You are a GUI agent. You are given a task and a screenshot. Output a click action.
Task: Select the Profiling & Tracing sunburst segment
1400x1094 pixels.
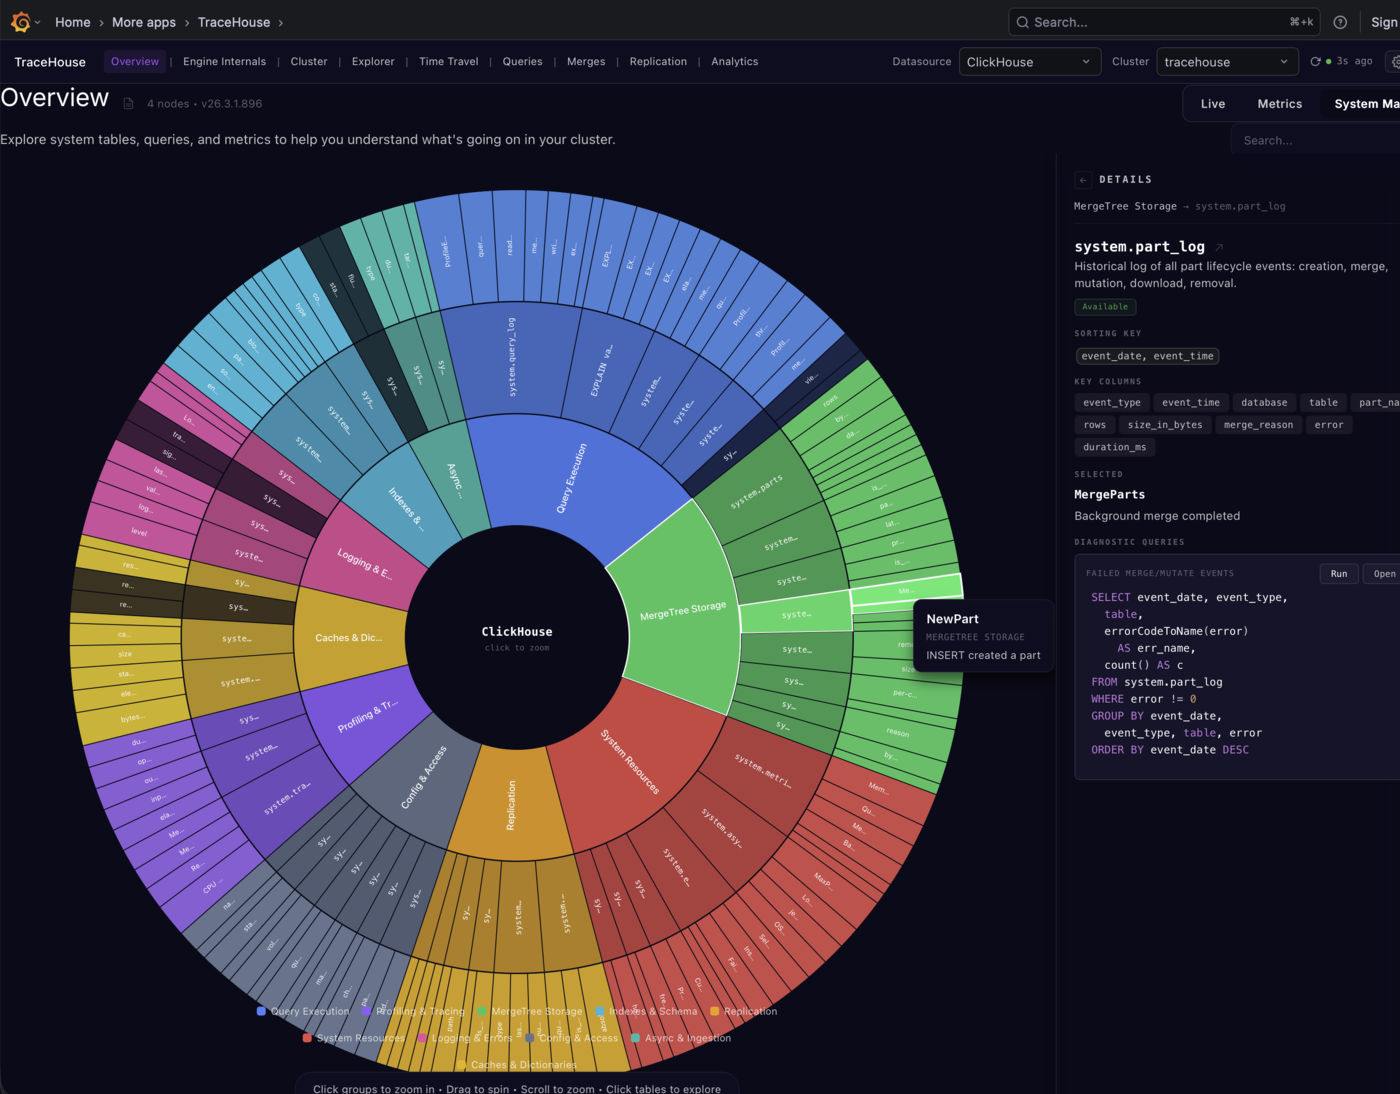point(366,716)
